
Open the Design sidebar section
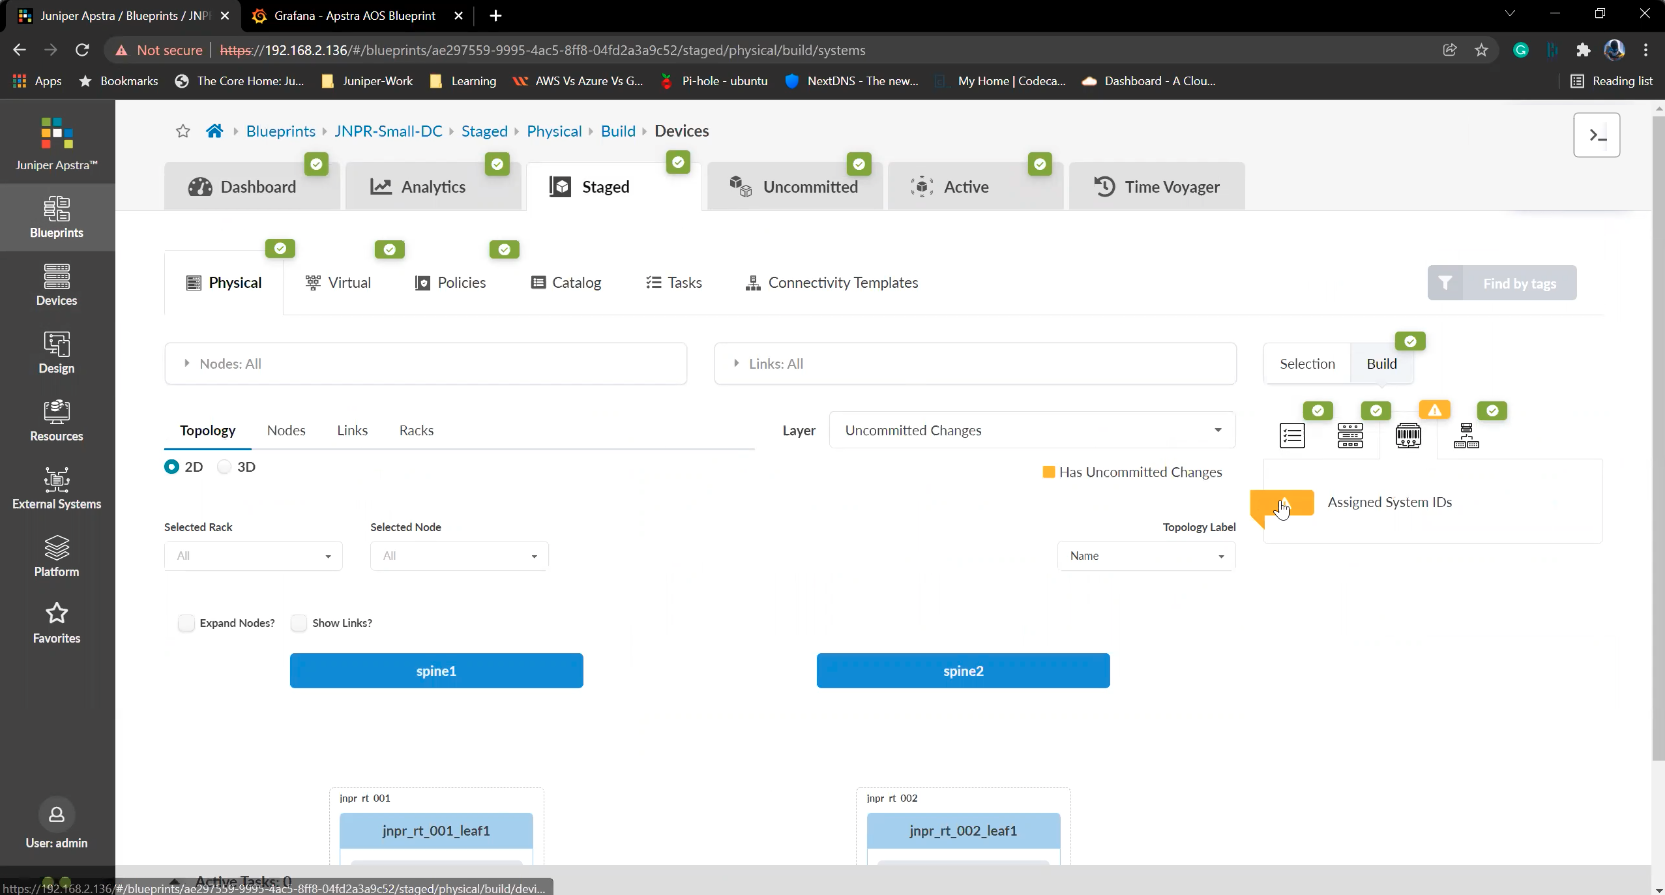(x=57, y=353)
